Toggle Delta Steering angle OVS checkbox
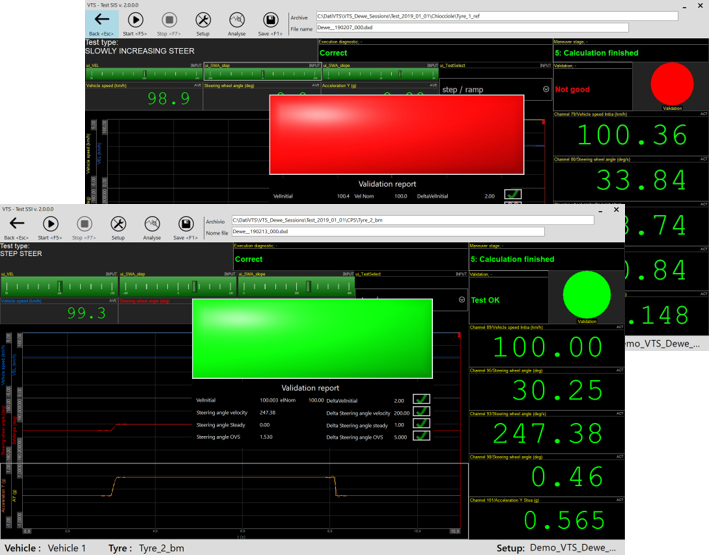 click(422, 437)
